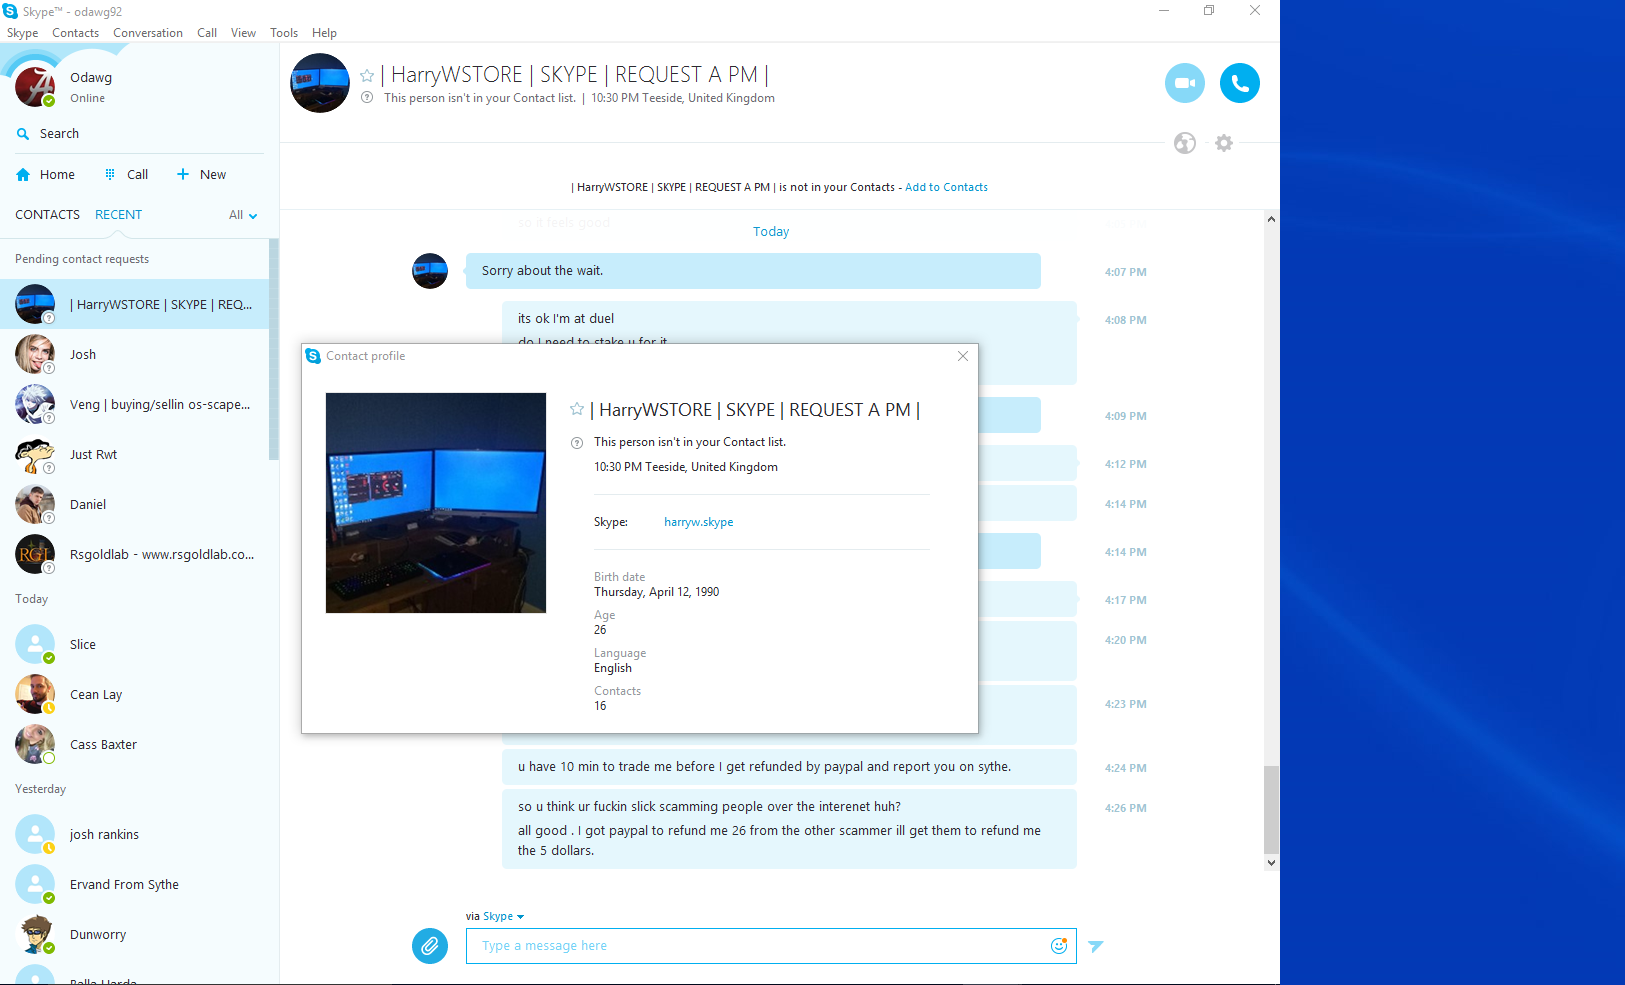The width and height of the screenshot is (1625, 985).
Task: Click the attach file paperclip button
Action: 430,945
